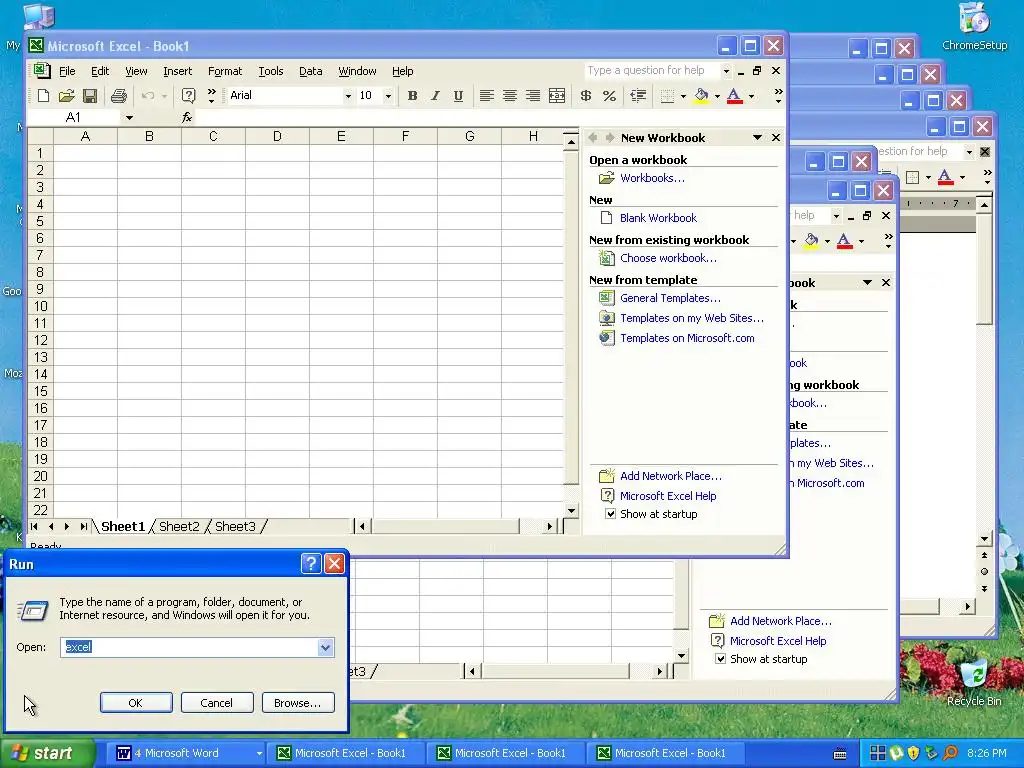Click the Microsoft Excel Help toolbar icon
1024x768 pixels.
coord(188,96)
